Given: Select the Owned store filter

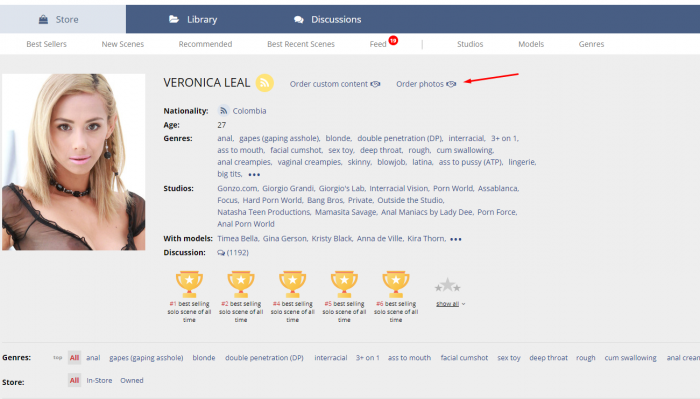Looking at the screenshot, I should point(132,380).
